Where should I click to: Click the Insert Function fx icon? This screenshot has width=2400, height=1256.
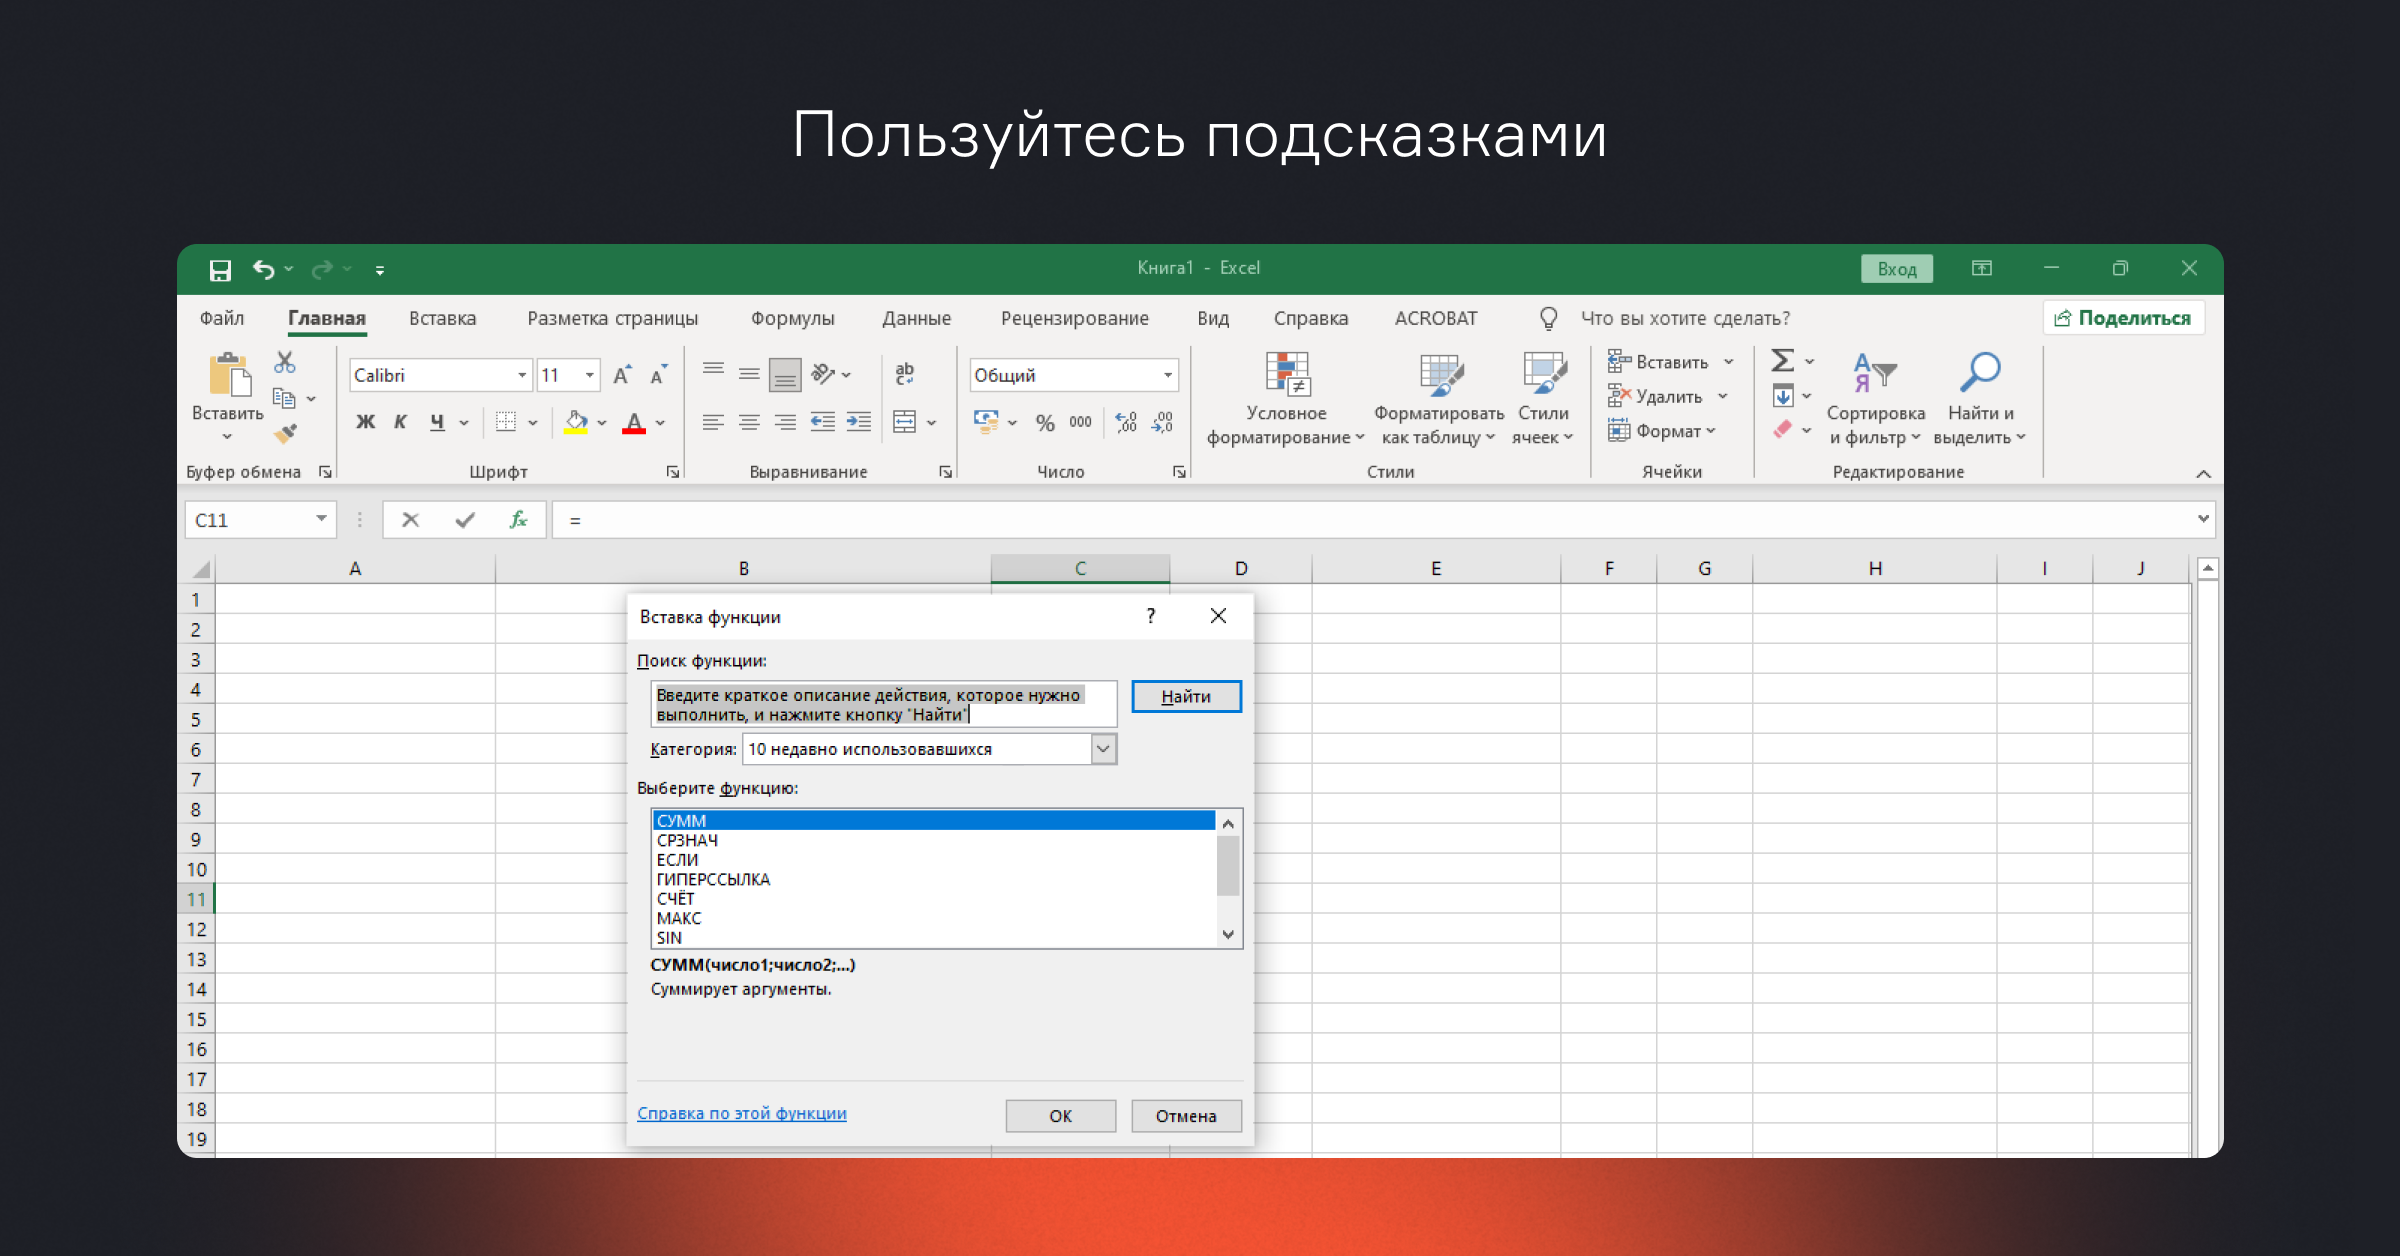(518, 520)
